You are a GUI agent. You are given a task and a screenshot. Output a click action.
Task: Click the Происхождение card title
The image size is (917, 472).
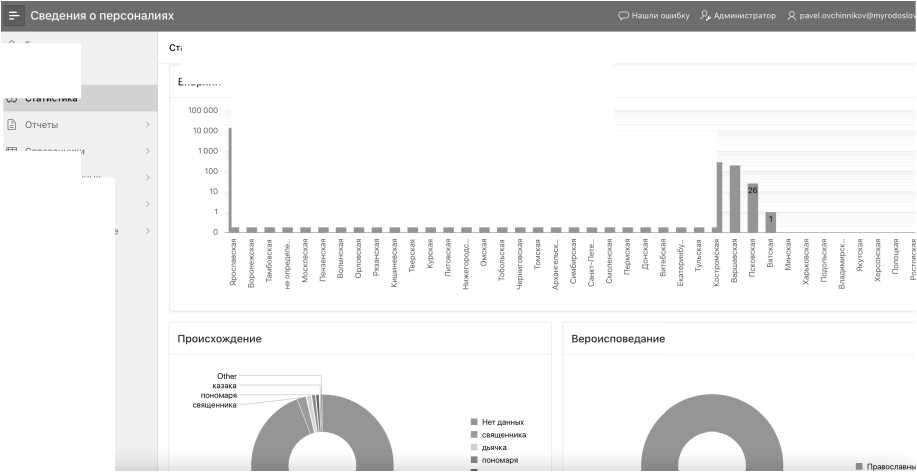[x=219, y=339]
